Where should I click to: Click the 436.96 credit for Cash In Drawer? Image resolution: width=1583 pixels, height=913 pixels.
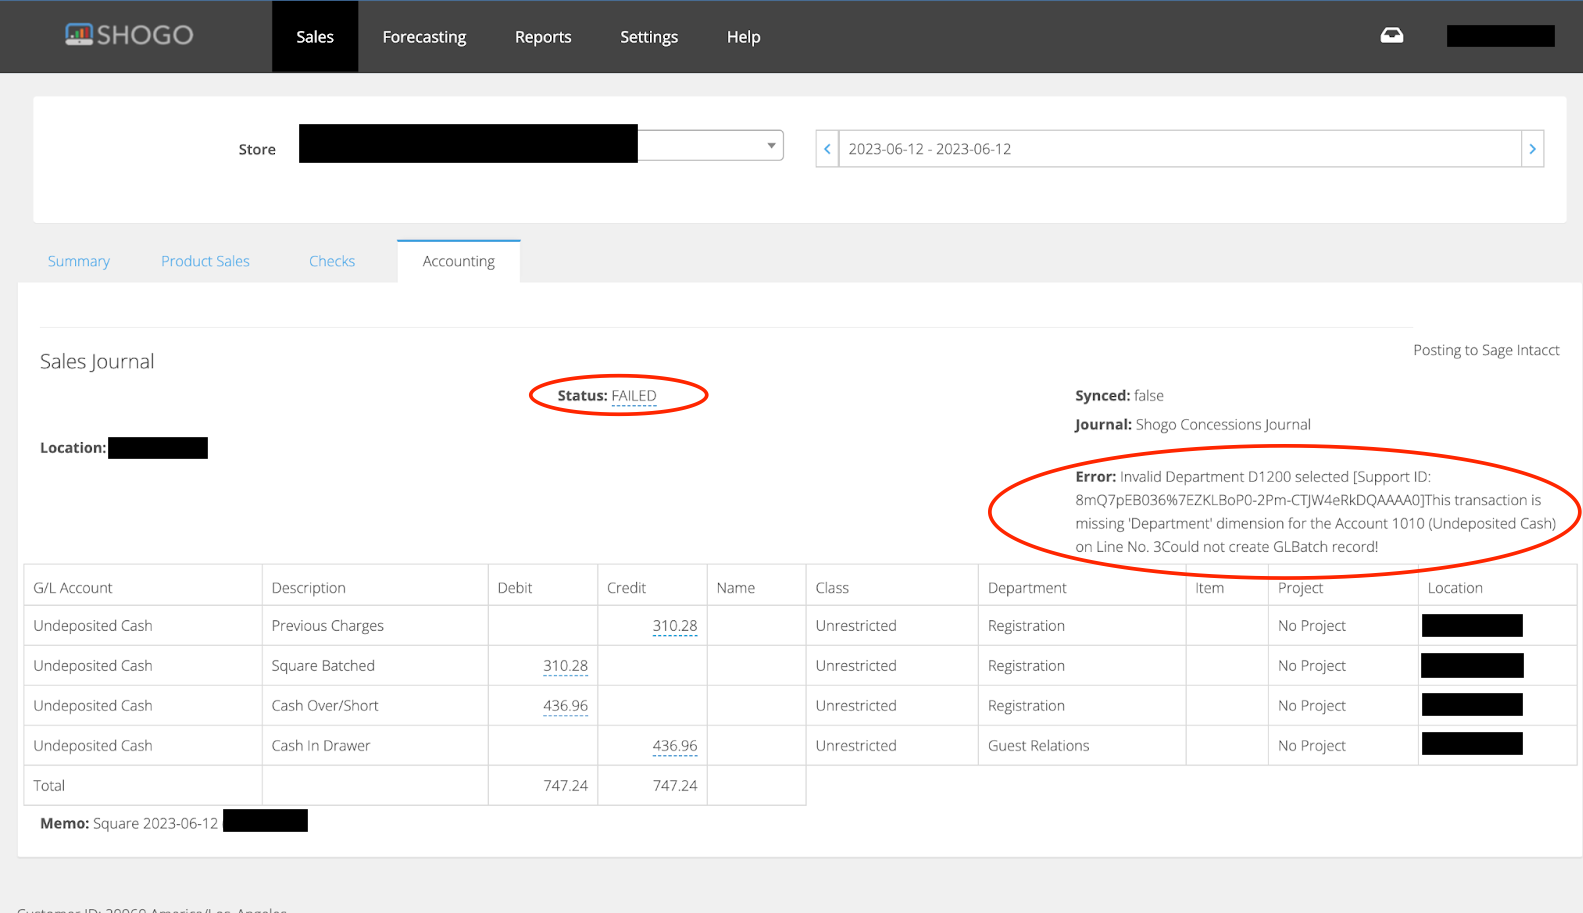click(675, 746)
